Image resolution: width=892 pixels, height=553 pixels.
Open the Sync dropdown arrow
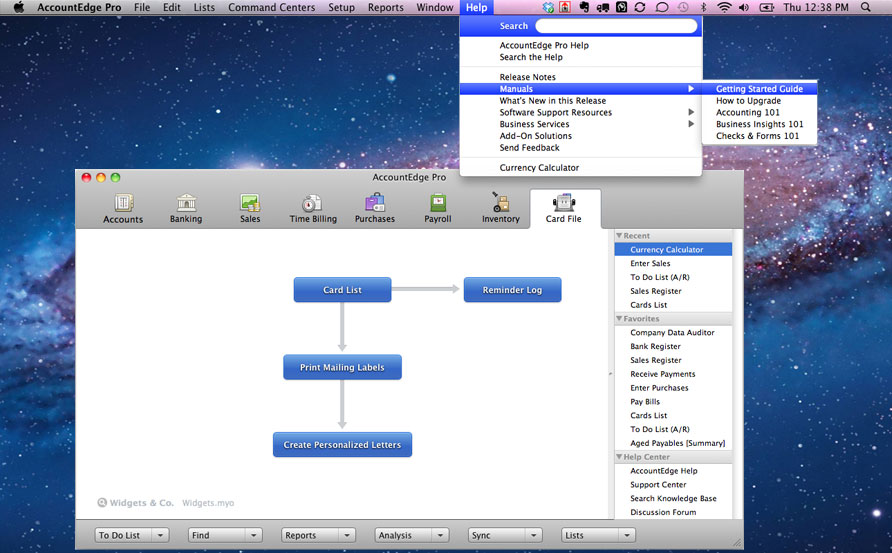coord(534,535)
